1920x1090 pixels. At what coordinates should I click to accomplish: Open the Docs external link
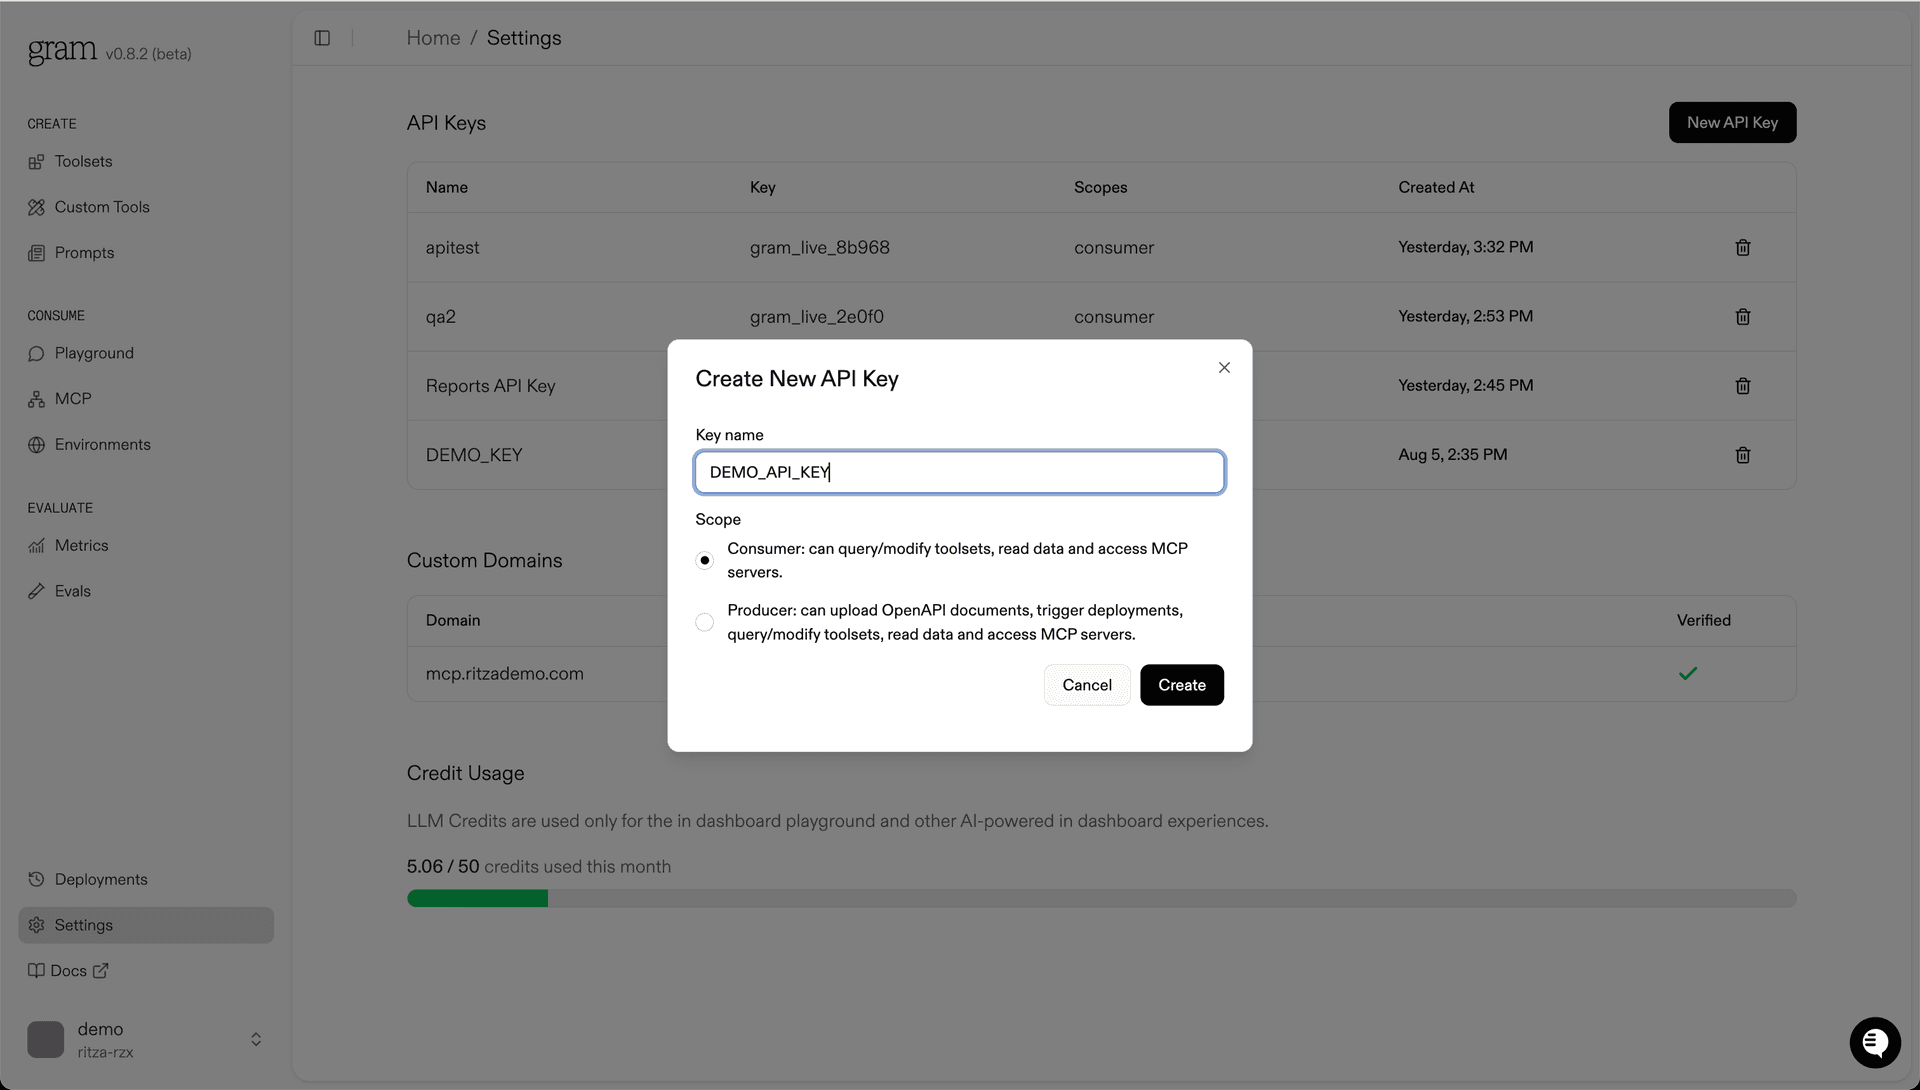[69, 970]
